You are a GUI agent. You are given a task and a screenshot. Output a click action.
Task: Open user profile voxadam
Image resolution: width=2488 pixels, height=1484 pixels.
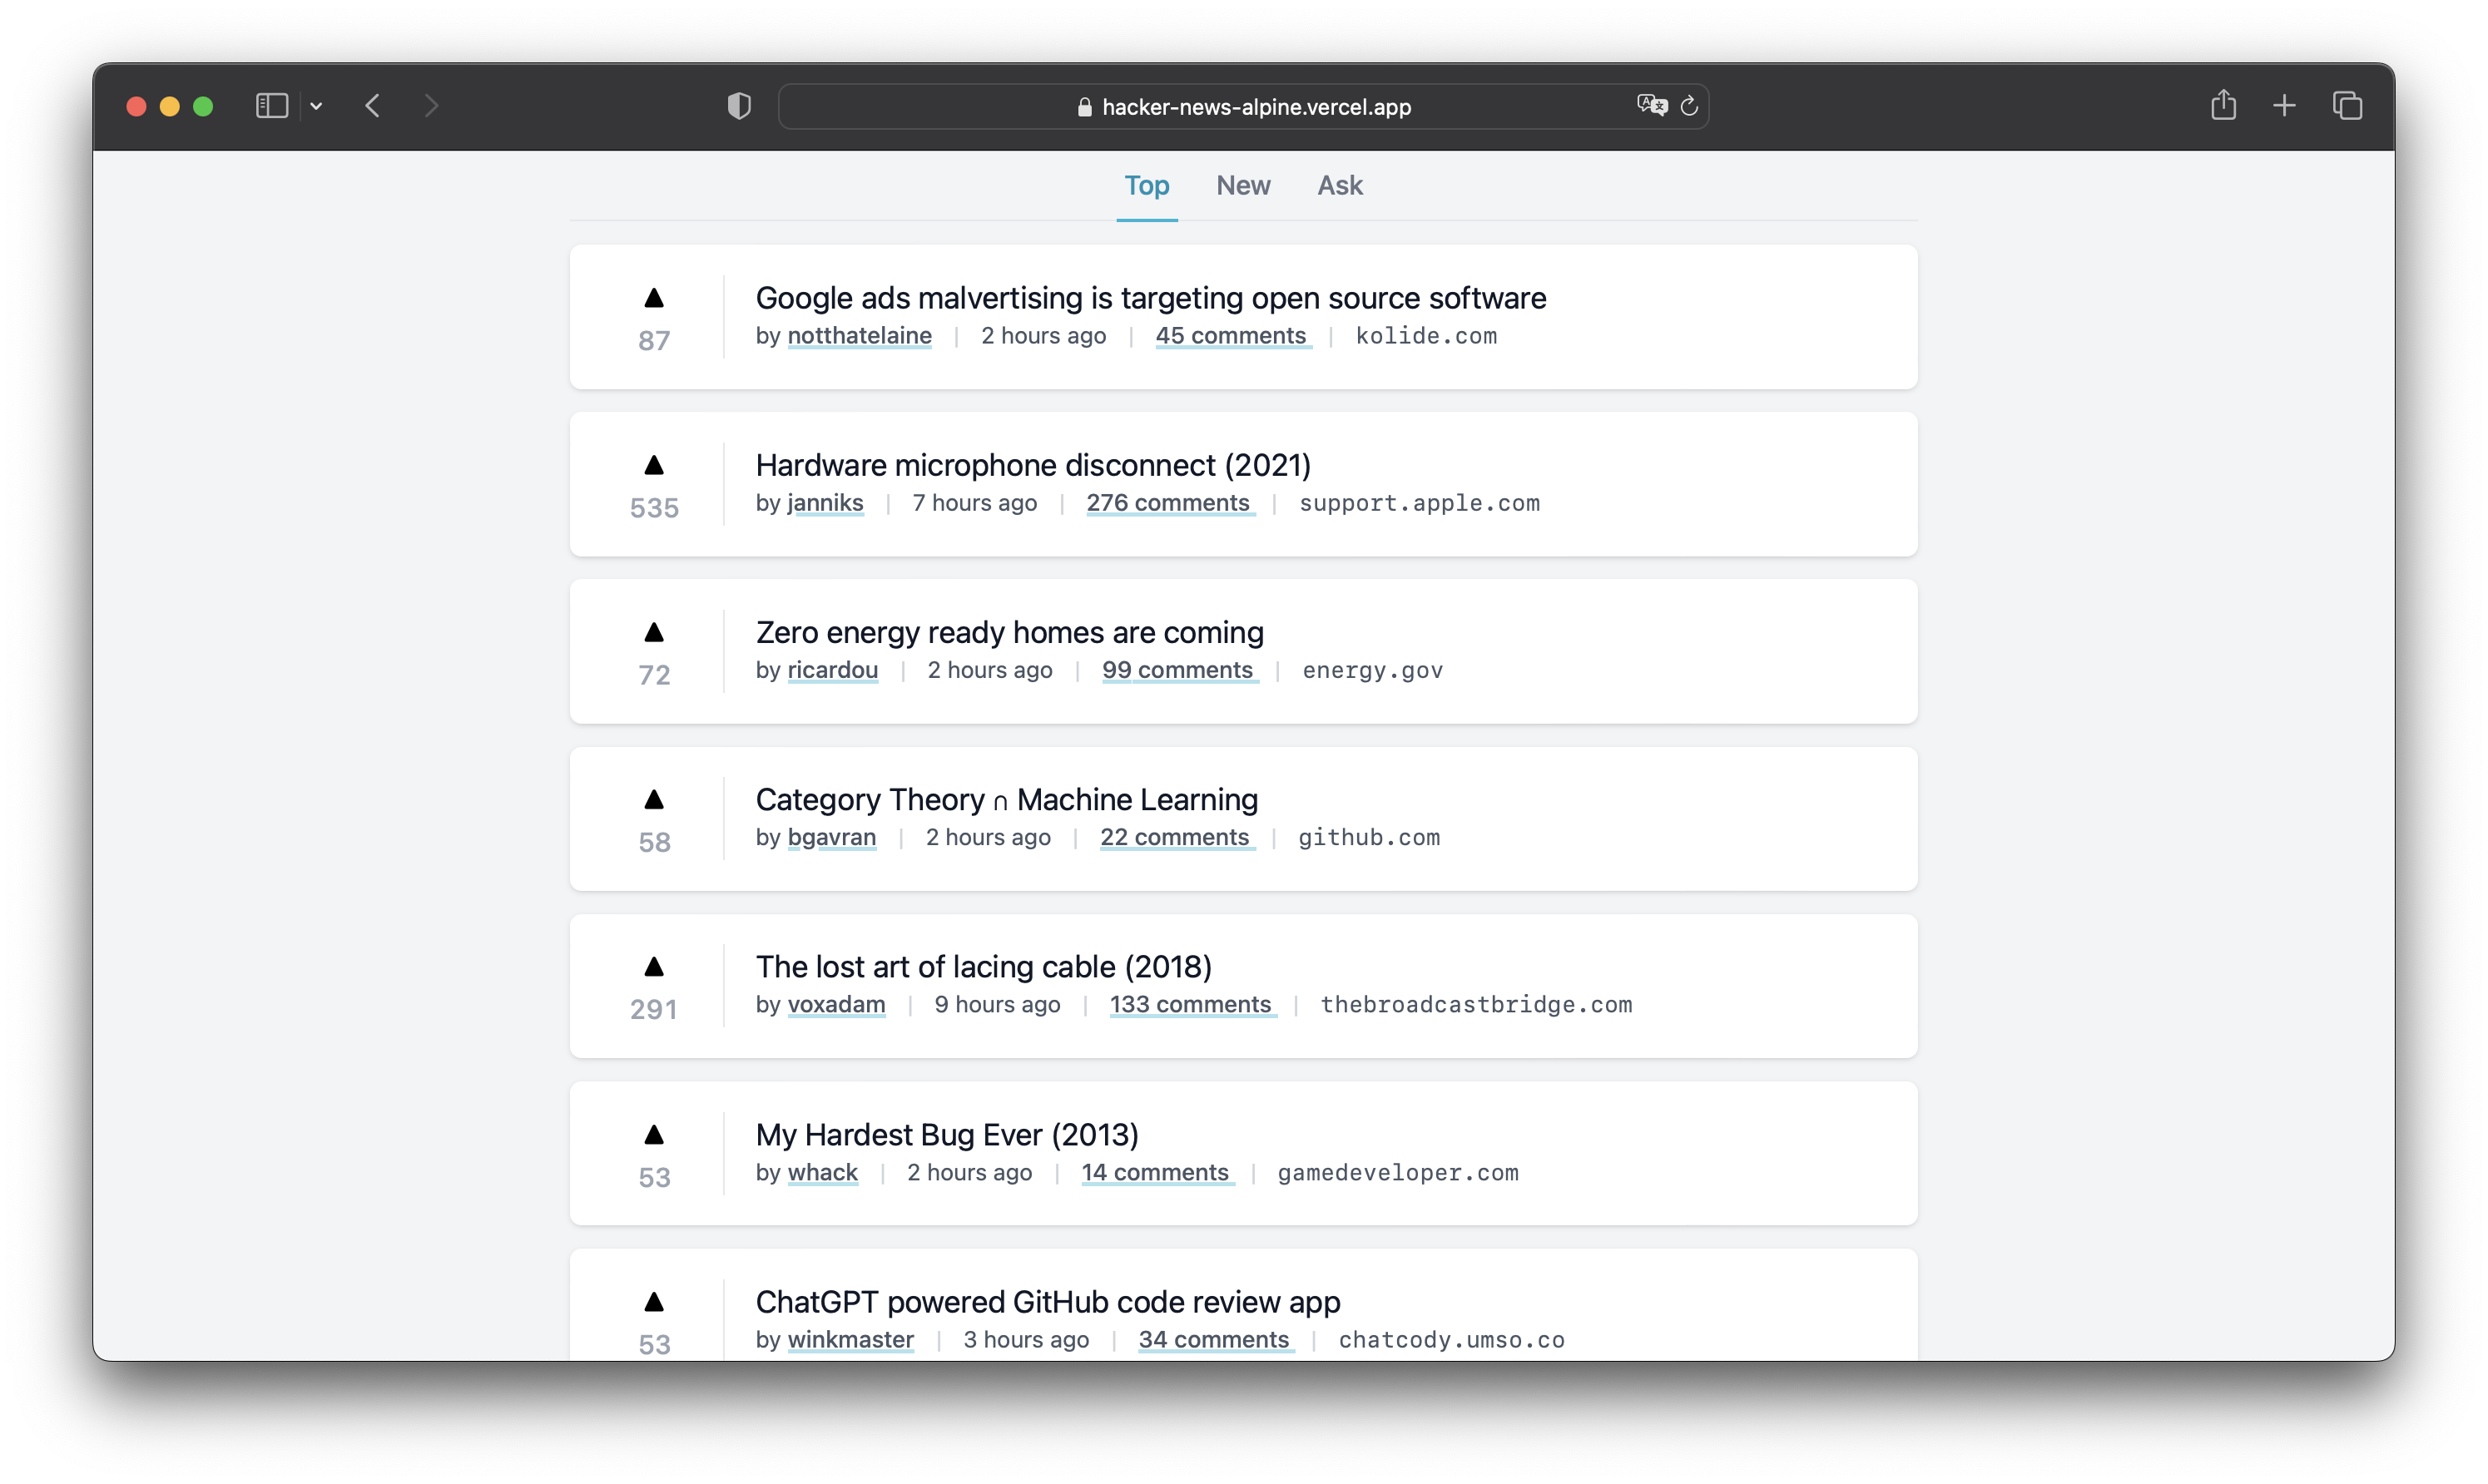[x=836, y=1004]
